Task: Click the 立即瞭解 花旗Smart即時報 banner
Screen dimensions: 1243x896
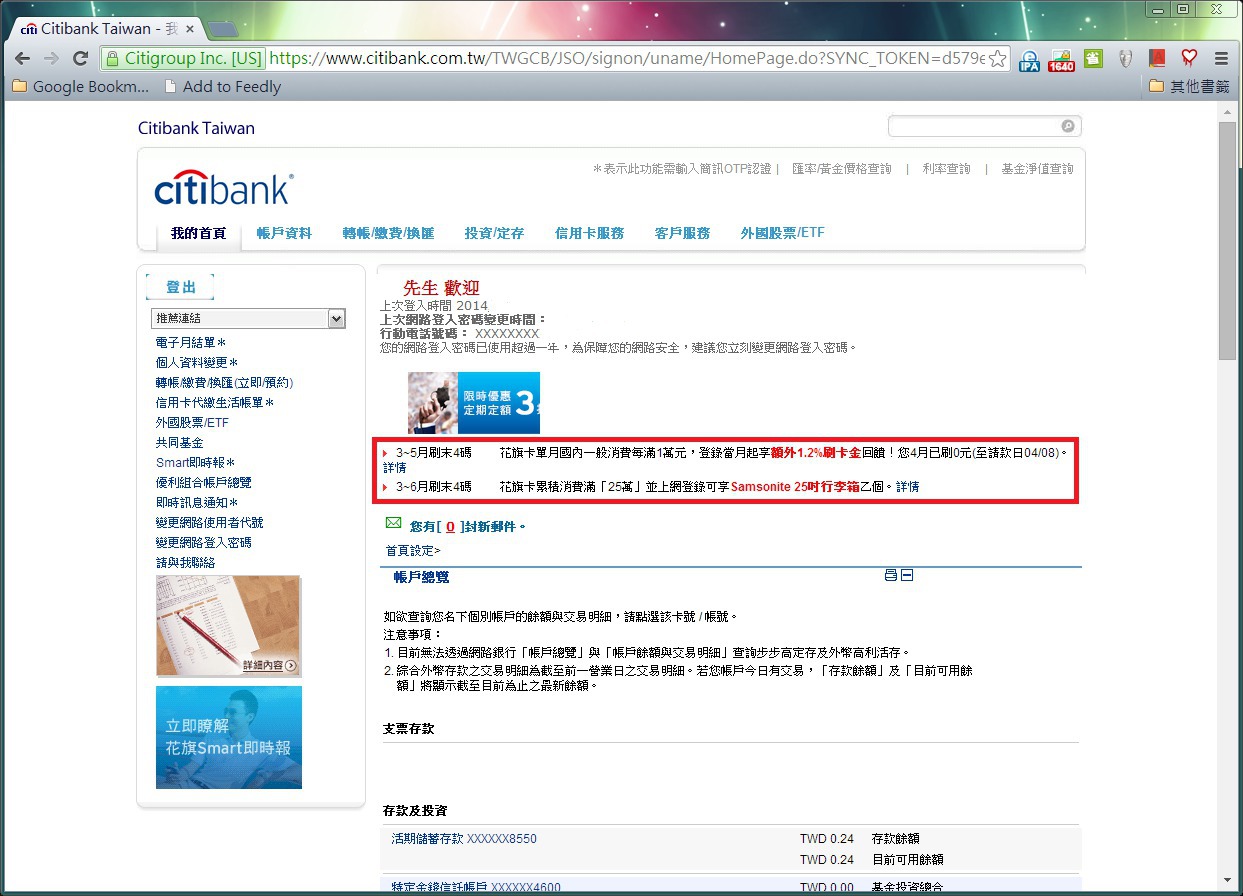Action: pos(229,737)
